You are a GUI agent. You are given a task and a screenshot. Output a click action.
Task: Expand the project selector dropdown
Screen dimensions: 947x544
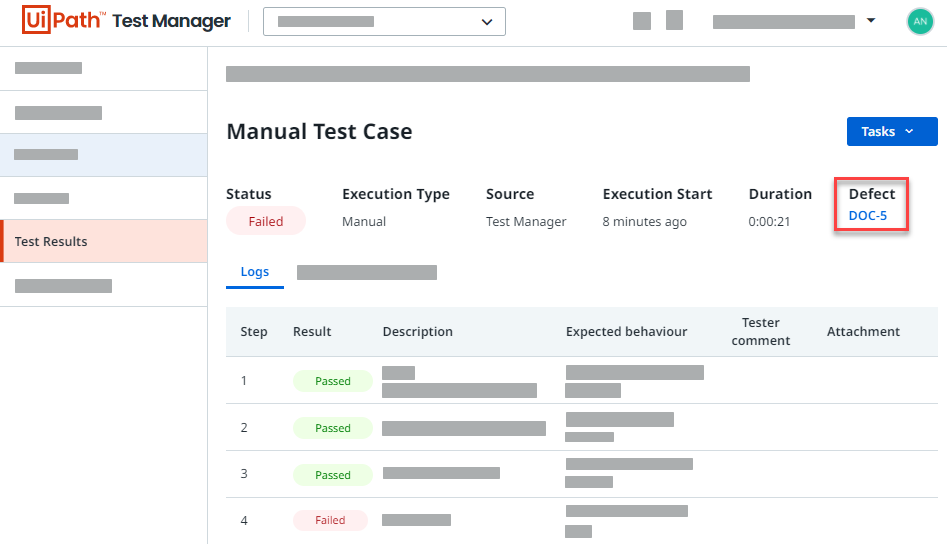[384, 21]
